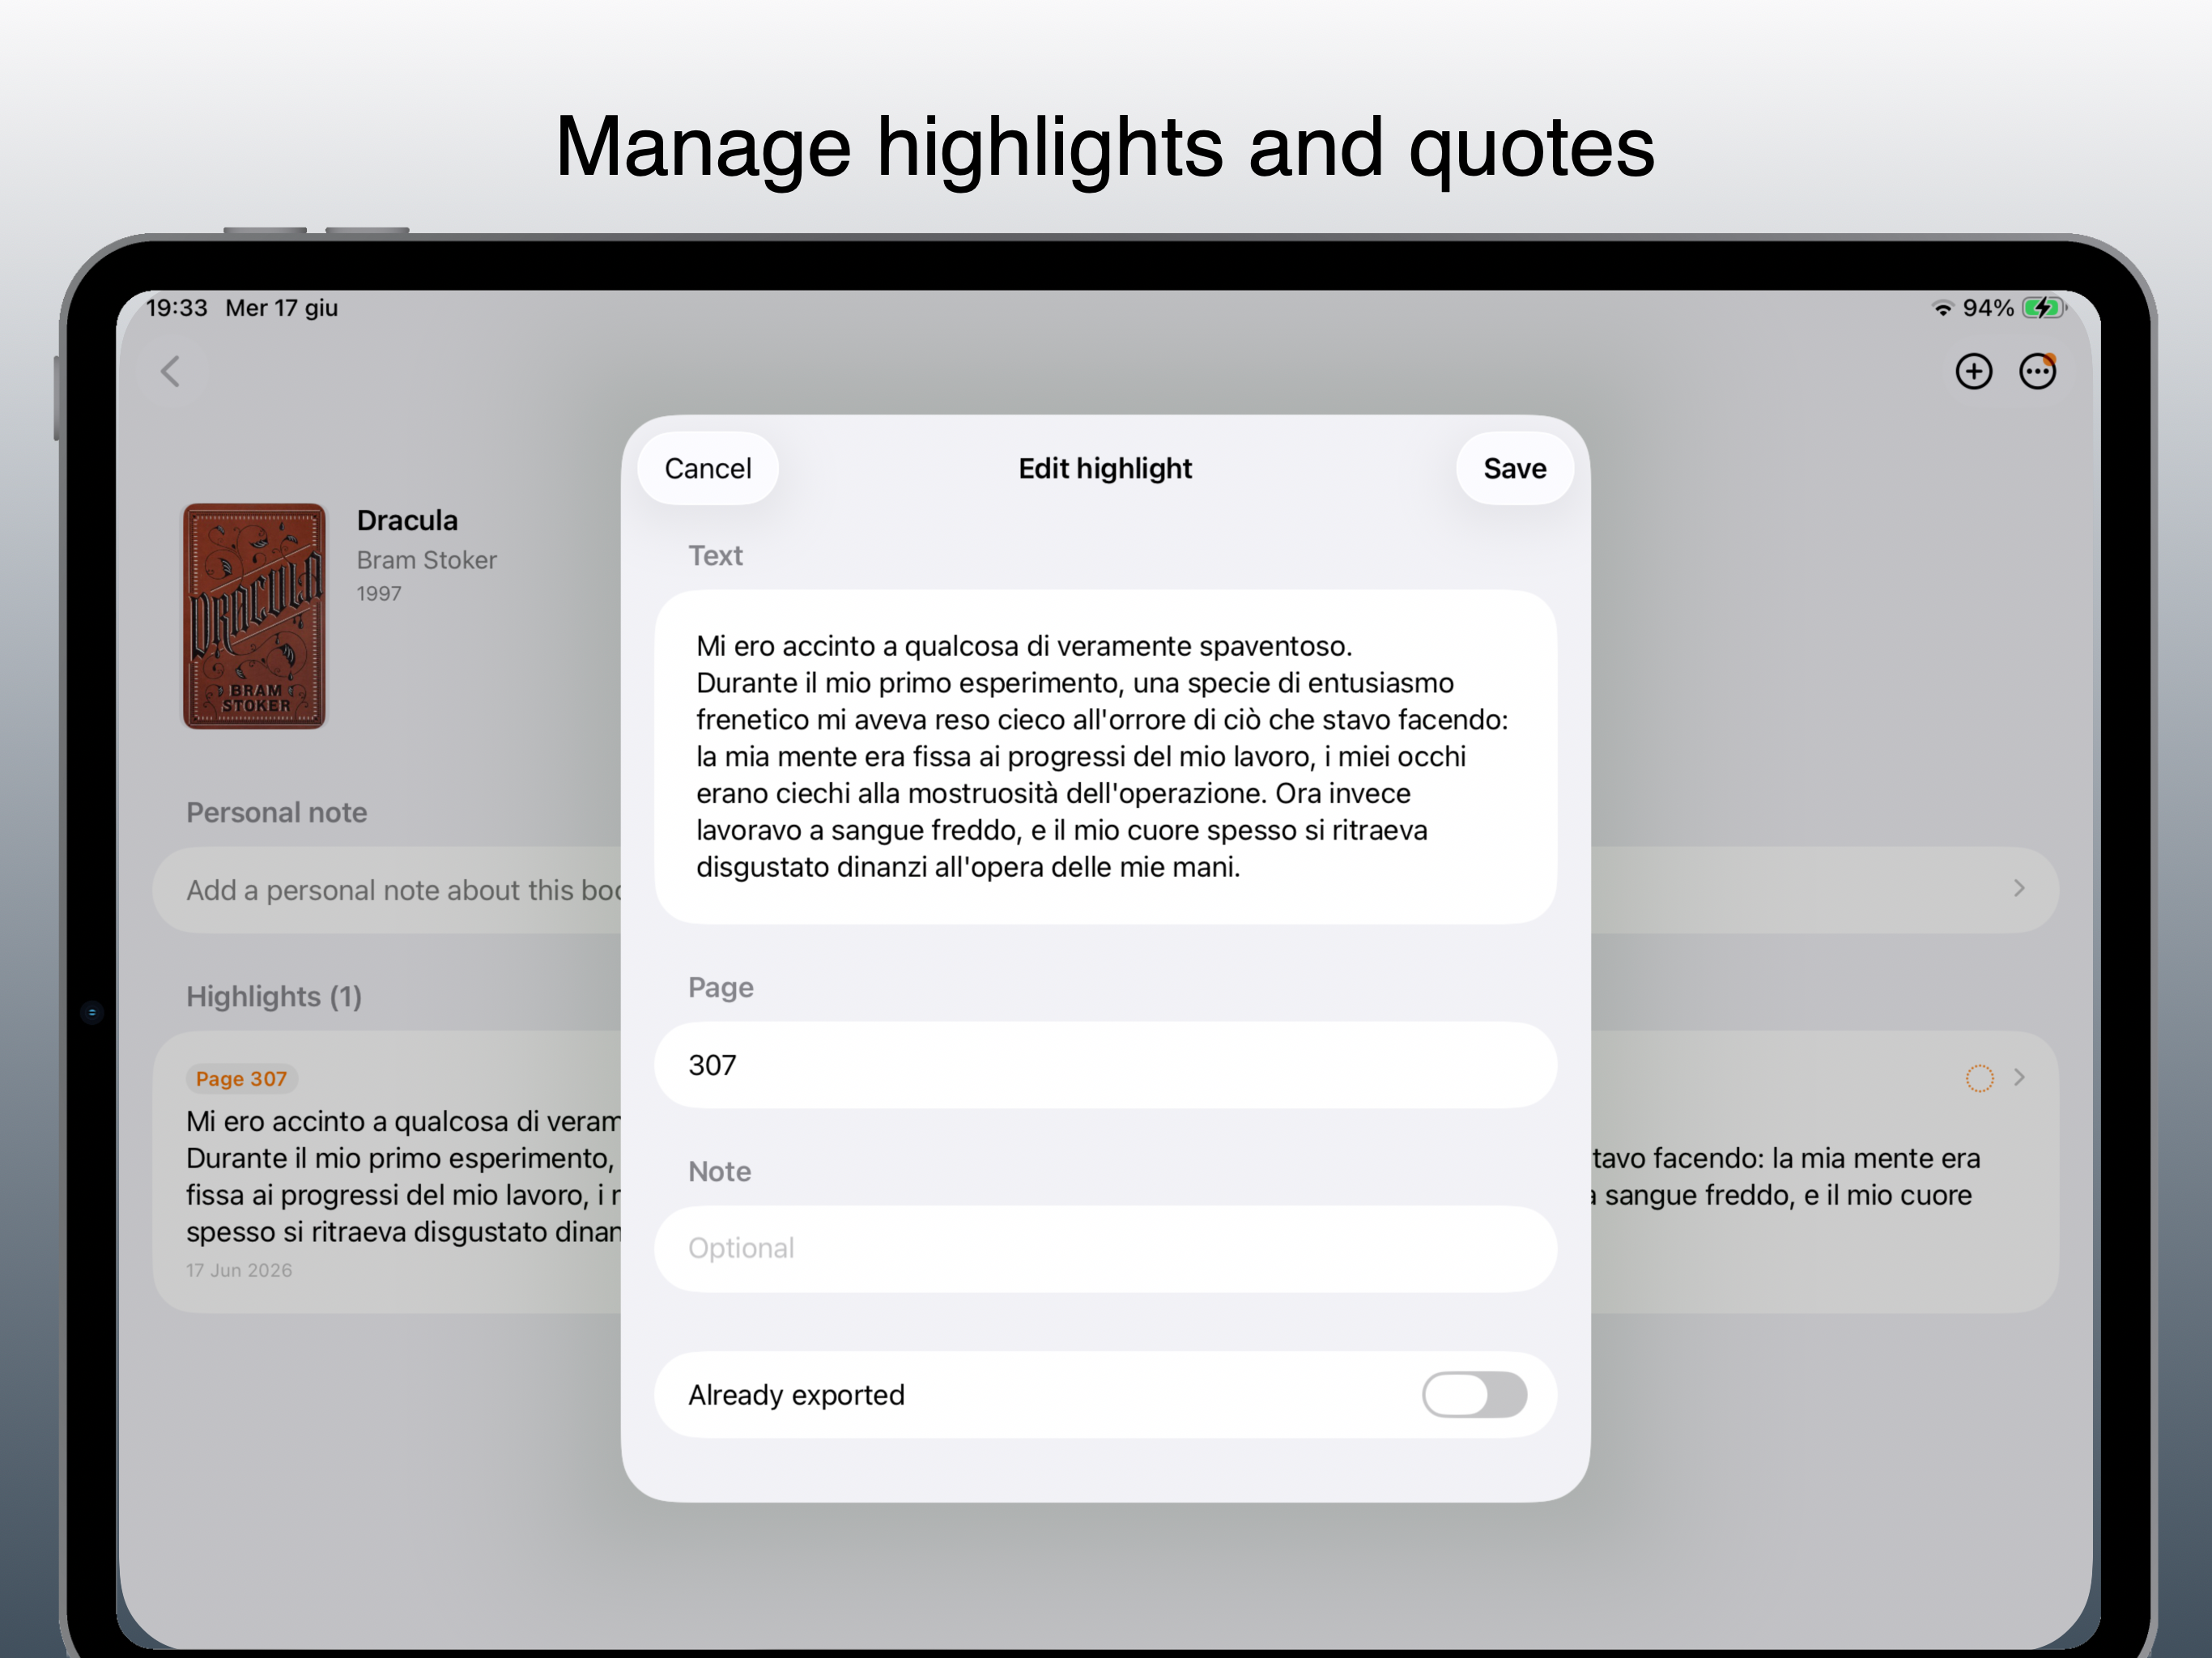Edit the highlight text field
Image resolution: width=2212 pixels, height=1658 pixels.
click(1105, 757)
